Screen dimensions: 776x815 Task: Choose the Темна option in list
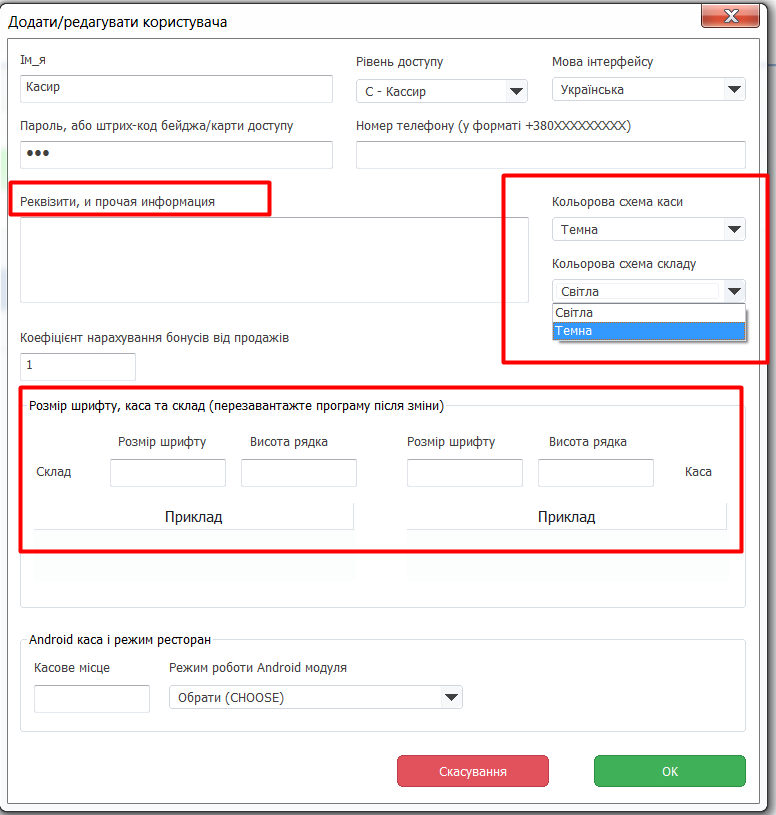[649, 331]
